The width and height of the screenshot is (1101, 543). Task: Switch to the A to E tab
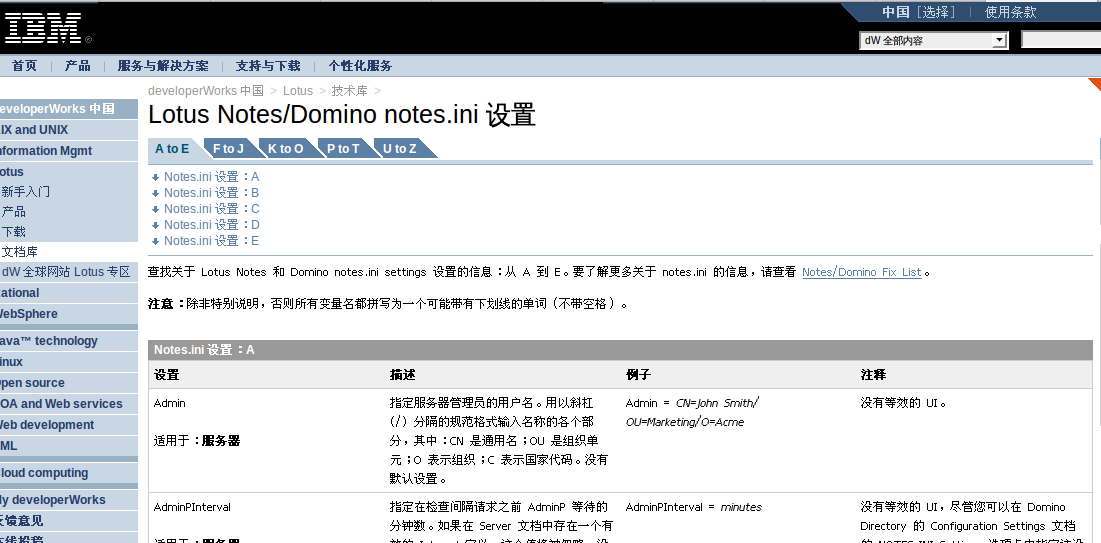(x=172, y=149)
